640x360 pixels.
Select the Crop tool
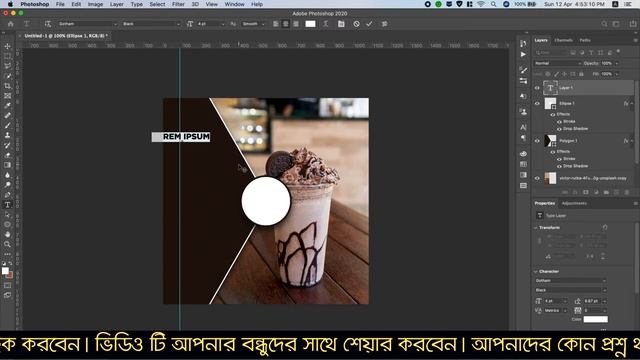pyautogui.click(x=7, y=86)
